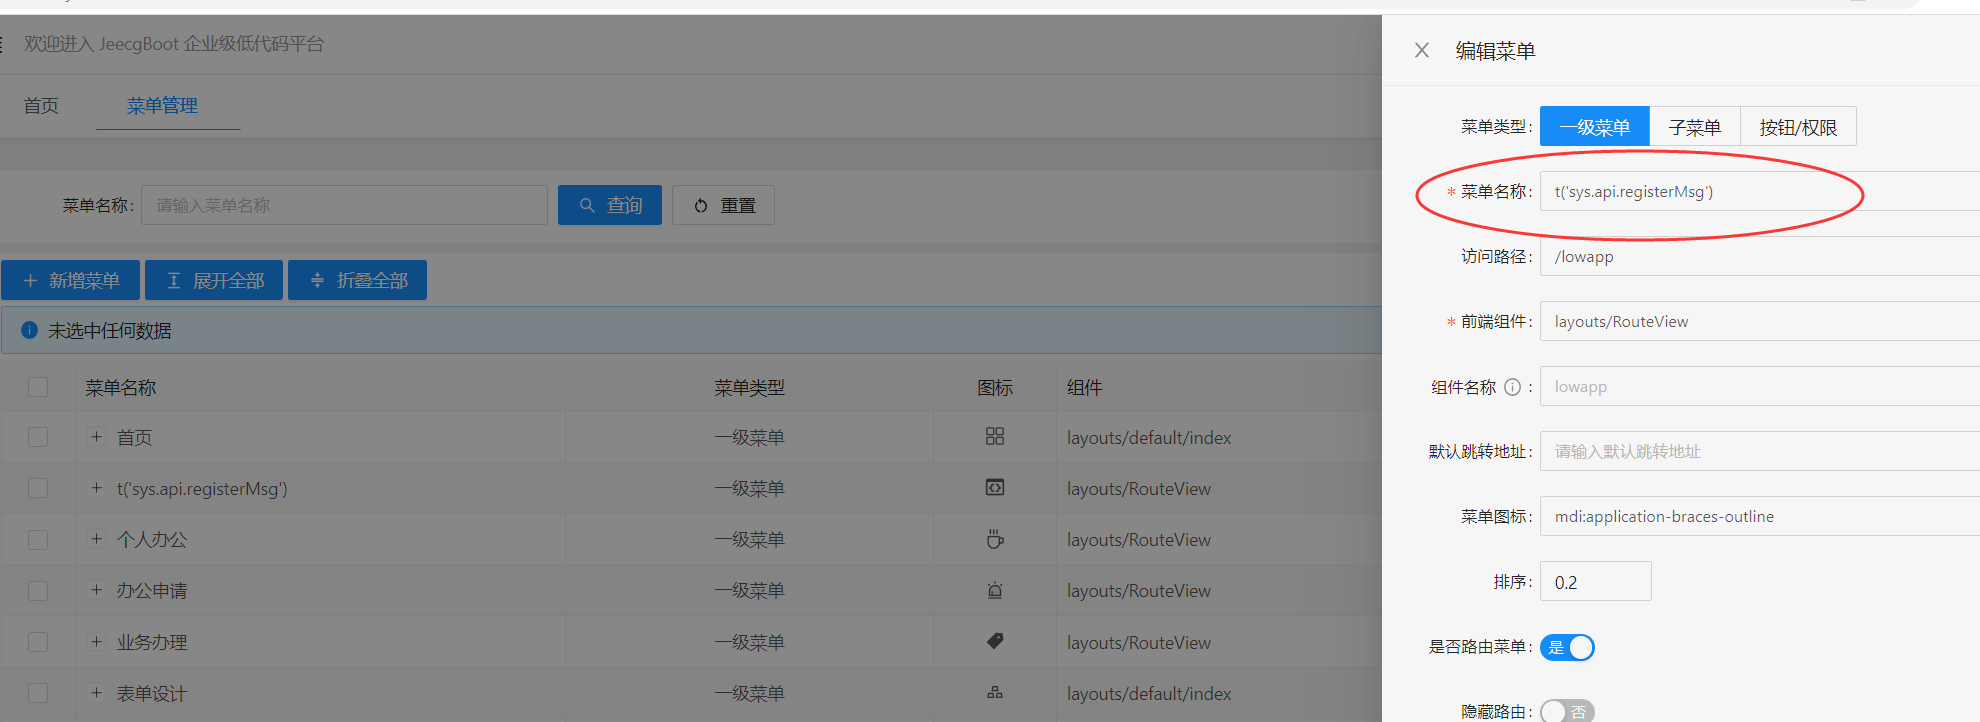
Task: Click the icon in the t('sys.api.registerMsg') row
Action: (995, 487)
